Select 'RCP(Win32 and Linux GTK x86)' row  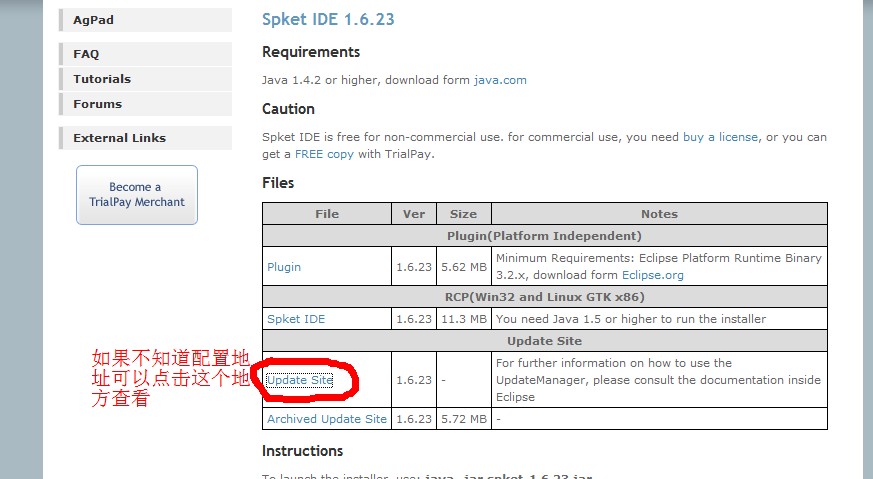[x=545, y=297]
